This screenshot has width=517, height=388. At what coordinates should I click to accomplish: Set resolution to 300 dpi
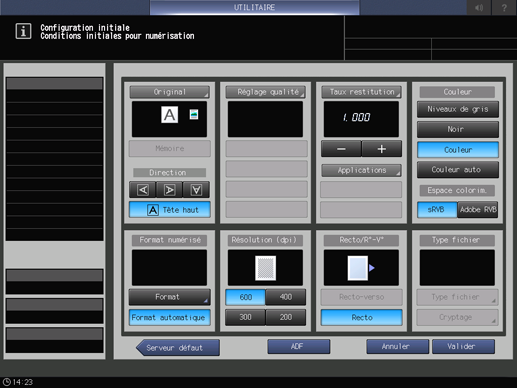pos(246,317)
